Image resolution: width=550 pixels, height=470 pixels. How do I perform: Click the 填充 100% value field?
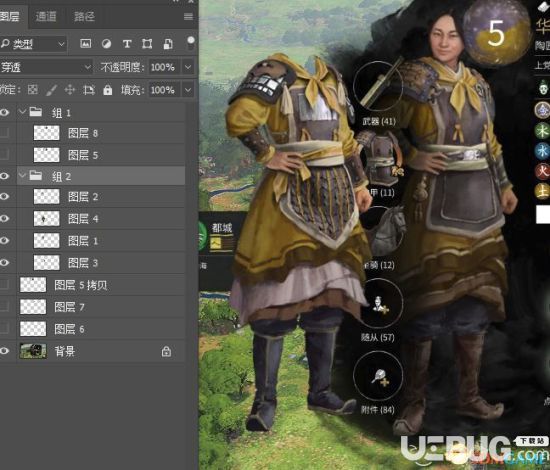[164, 90]
